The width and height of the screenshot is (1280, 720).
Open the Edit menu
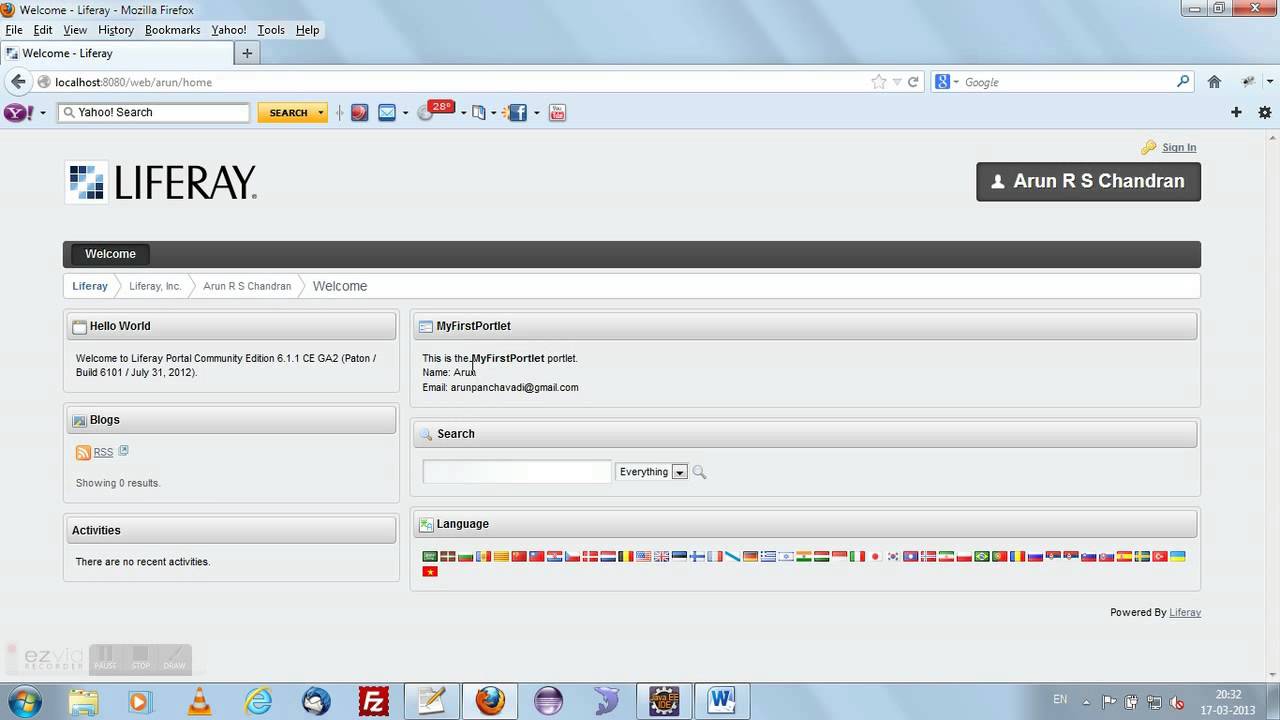tap(42, 30)
